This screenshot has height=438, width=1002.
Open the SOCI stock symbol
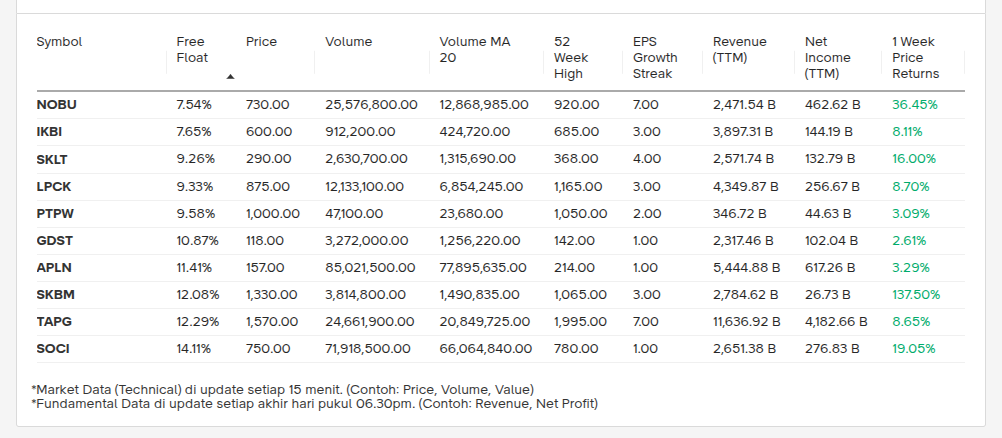pyautogui.click(x=53, y=348)
